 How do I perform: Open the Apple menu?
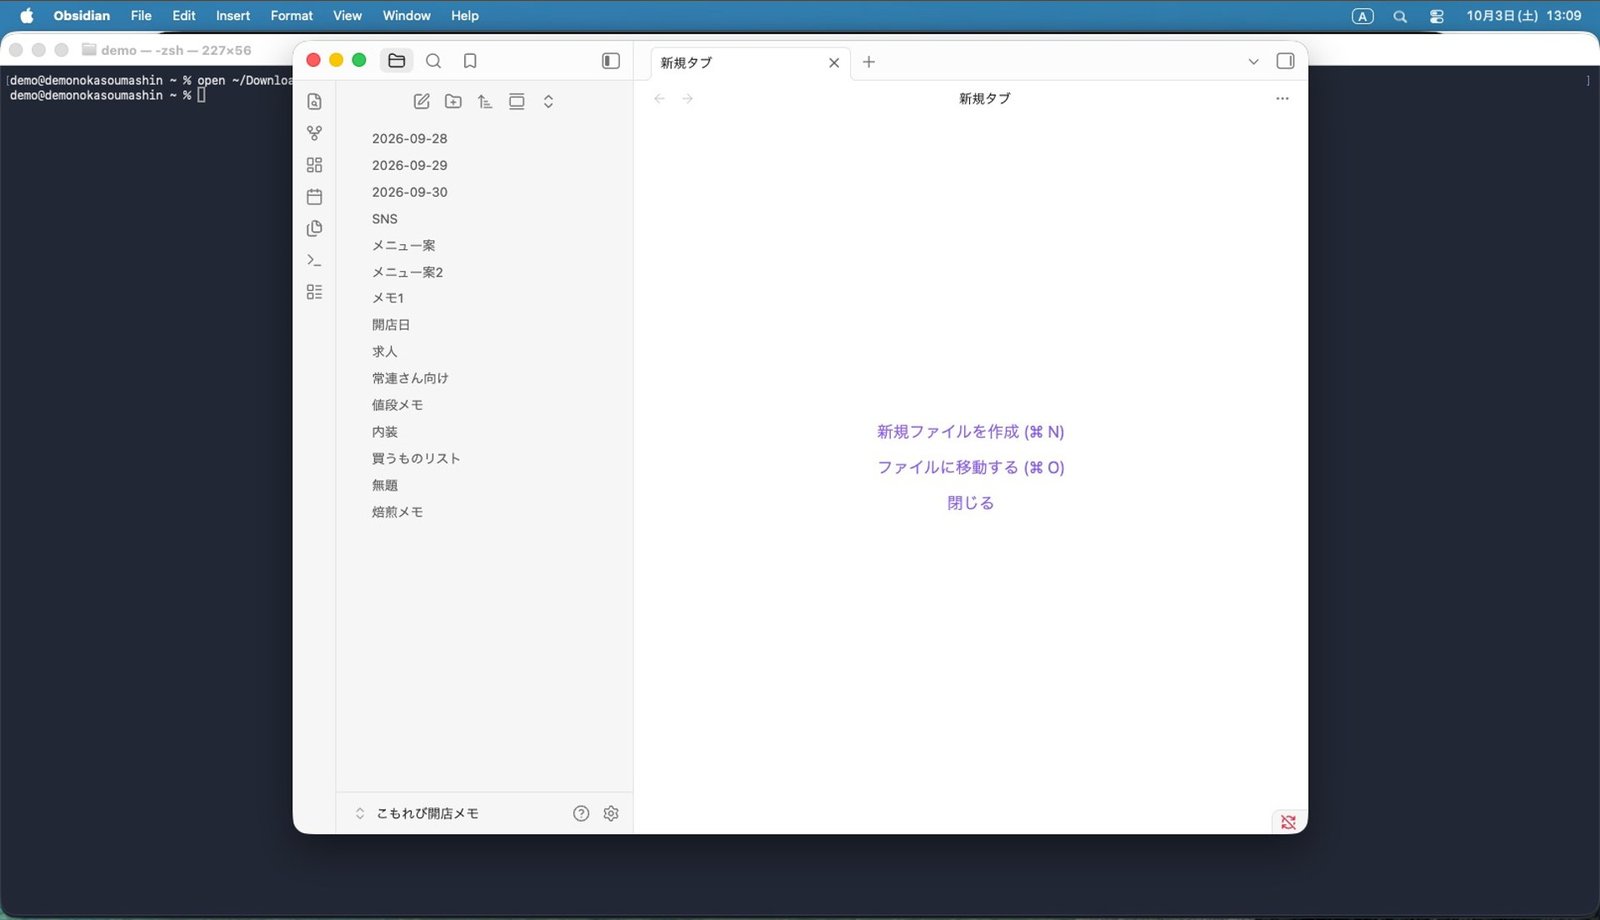click(27, 15)
